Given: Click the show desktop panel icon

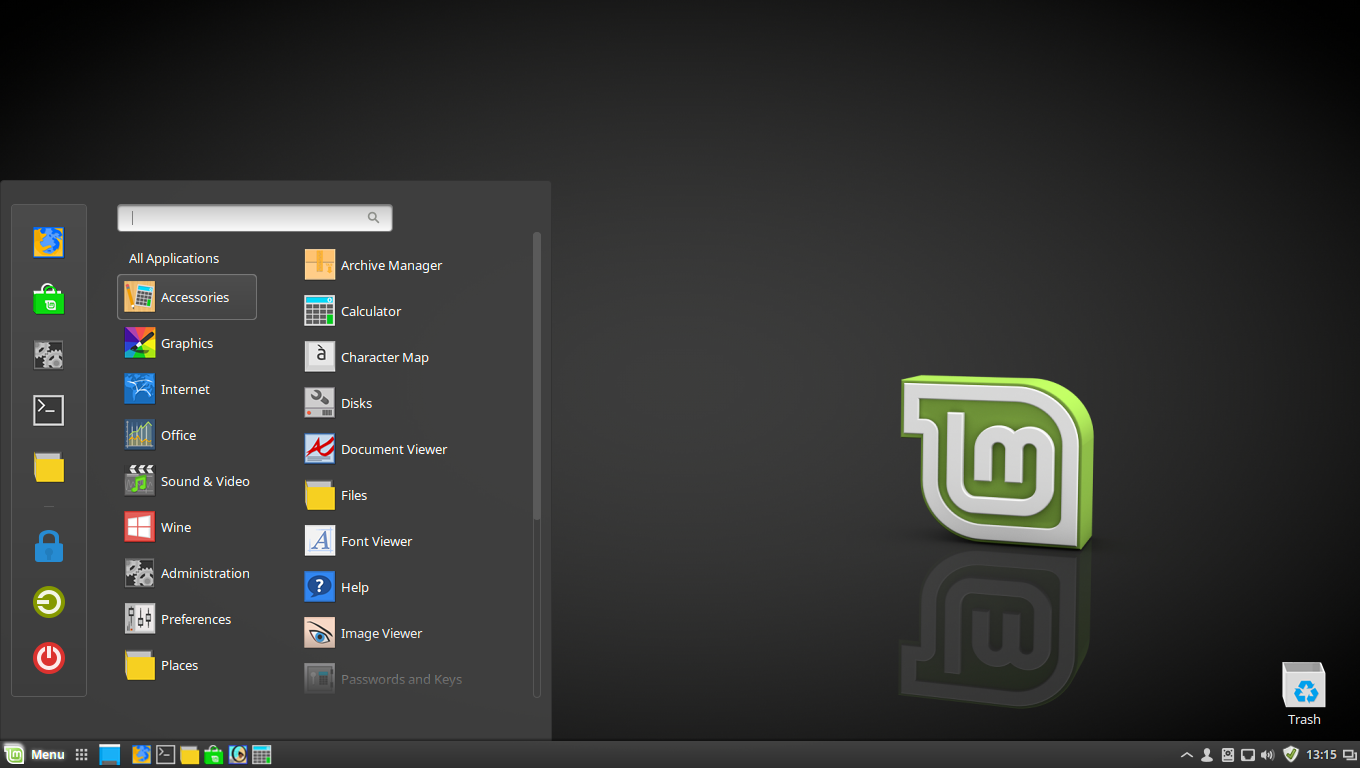Looking at the screenshot, I should pyautogui.click(x=110, y=755).
